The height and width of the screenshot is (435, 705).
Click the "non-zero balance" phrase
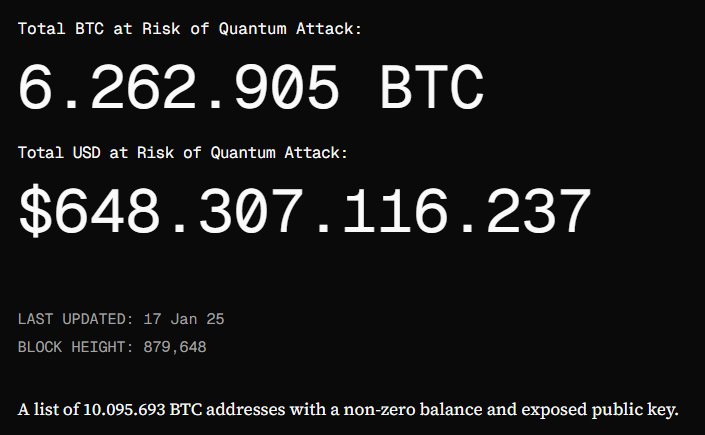pyautogui.click(x=414, y=410)
